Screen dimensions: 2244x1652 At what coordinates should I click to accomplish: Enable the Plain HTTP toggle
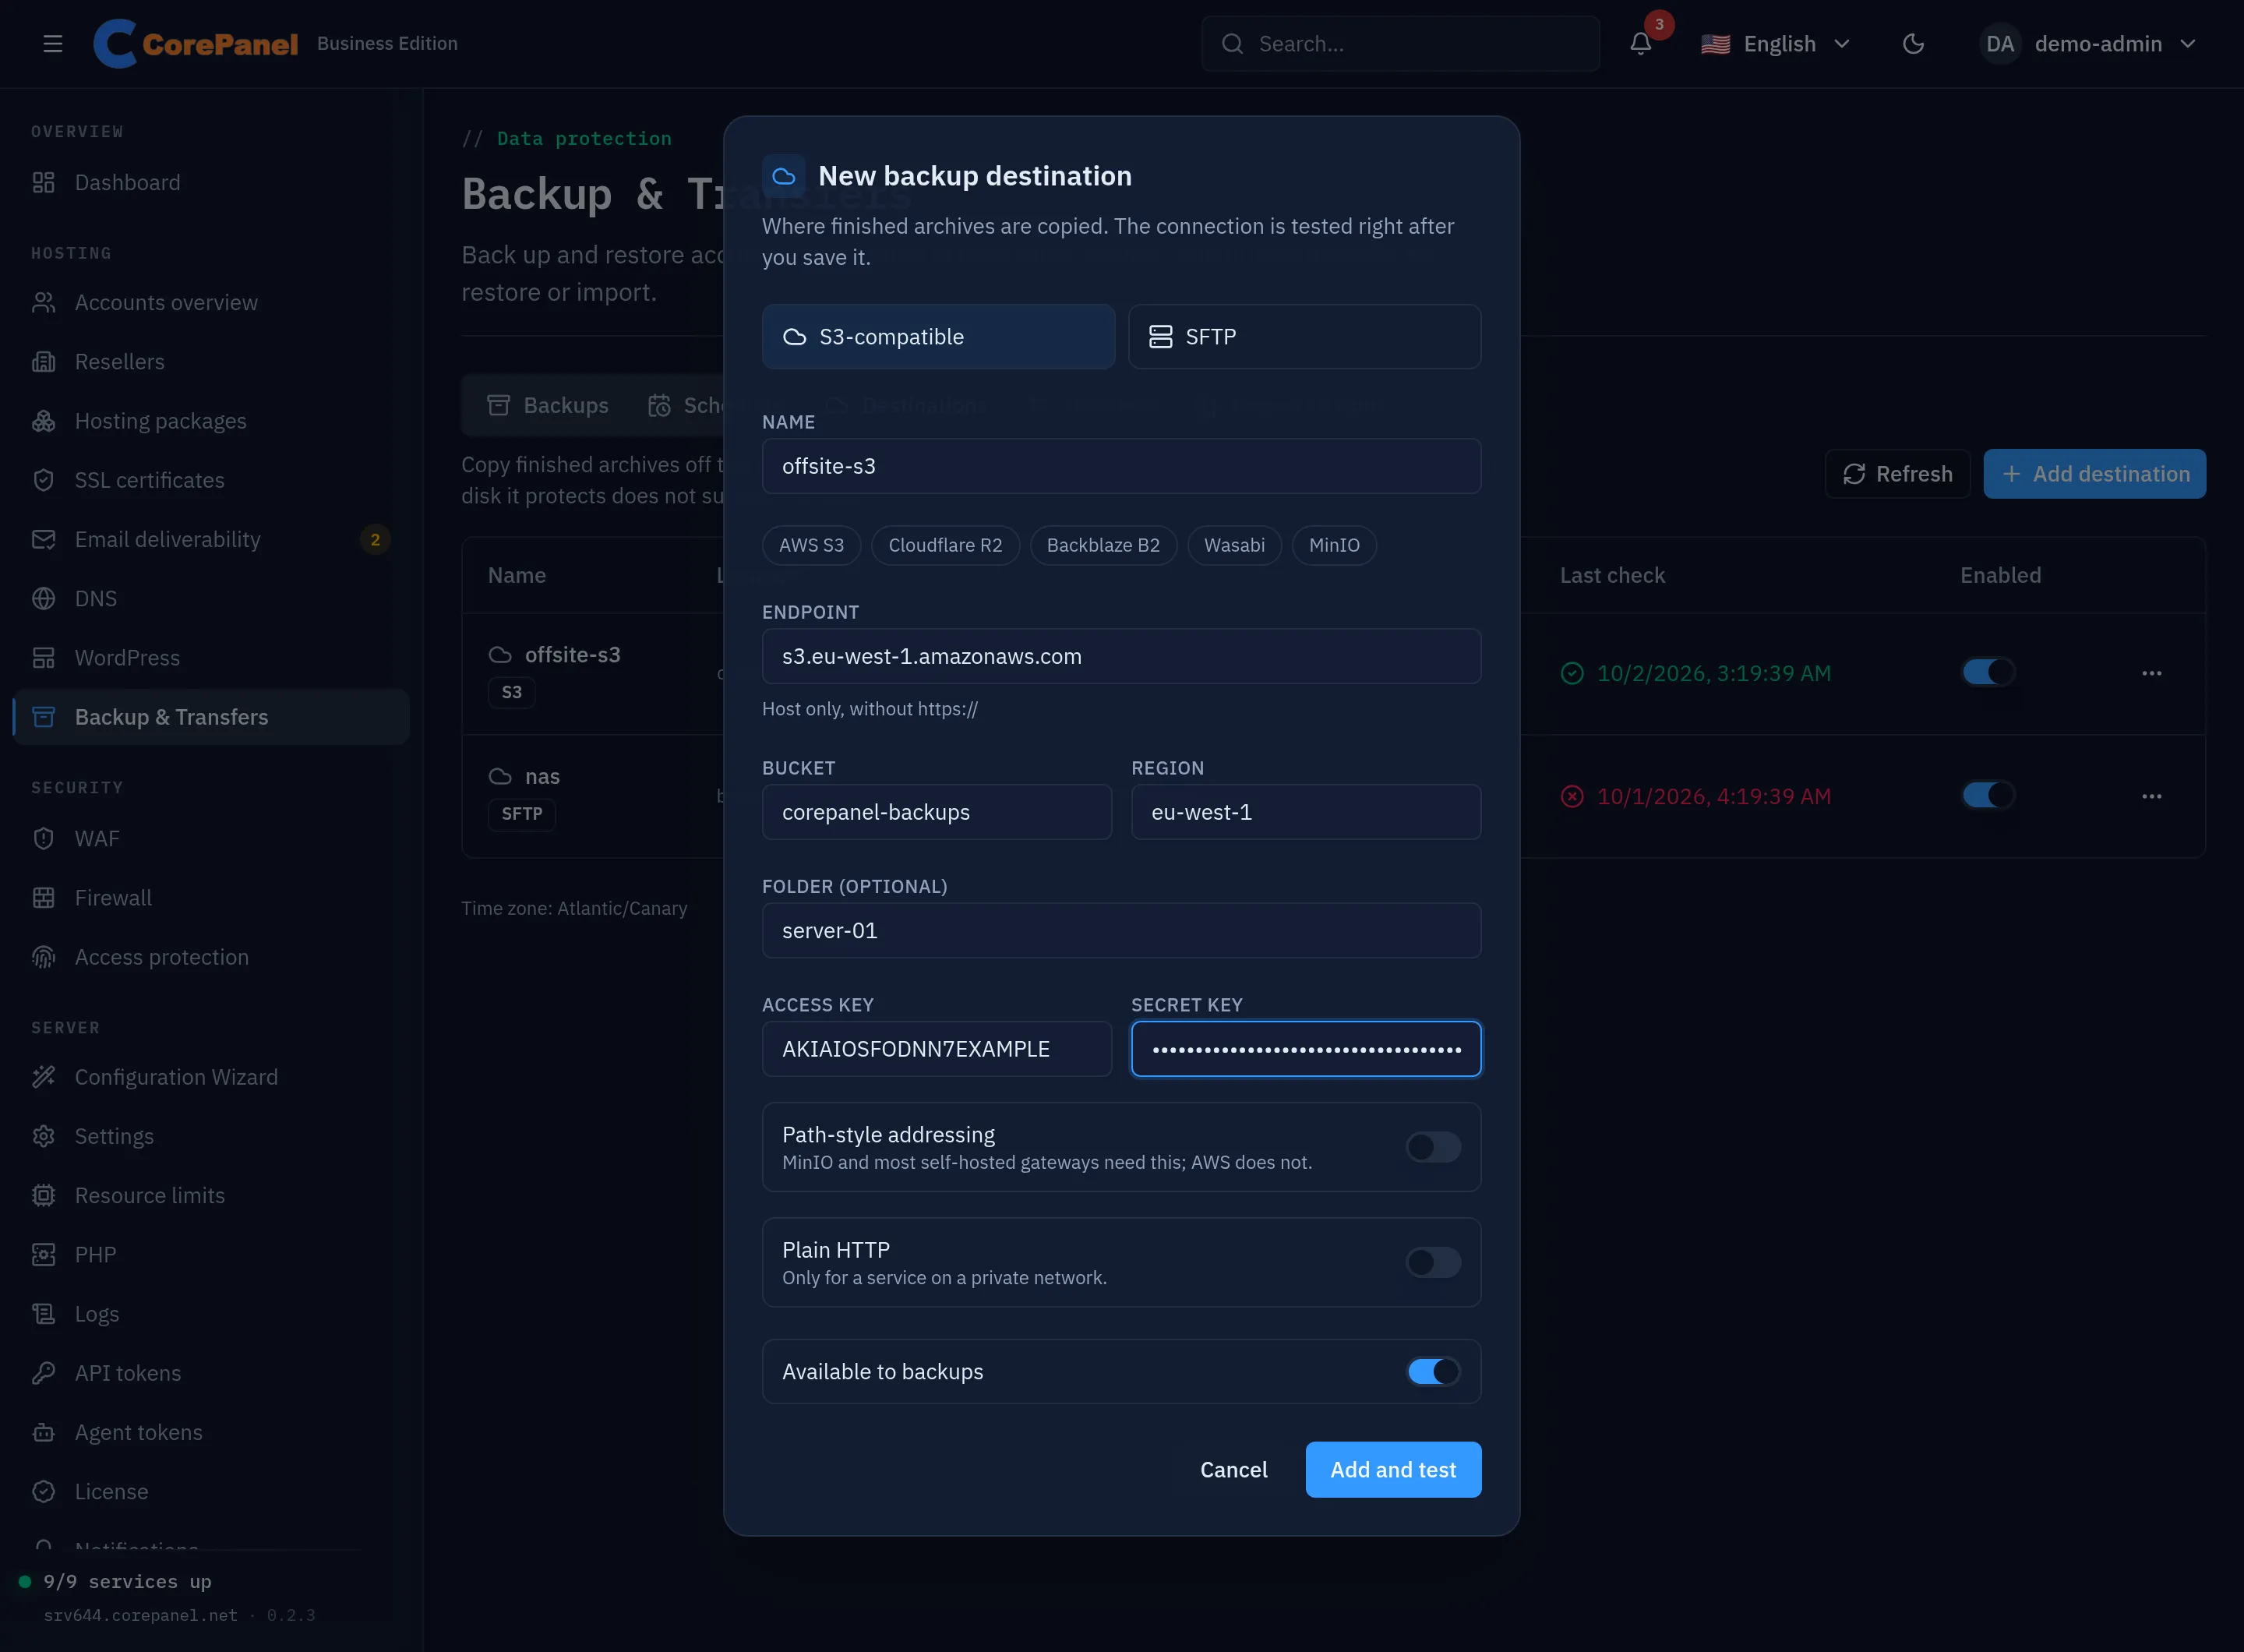[x=1433, y=1262]
